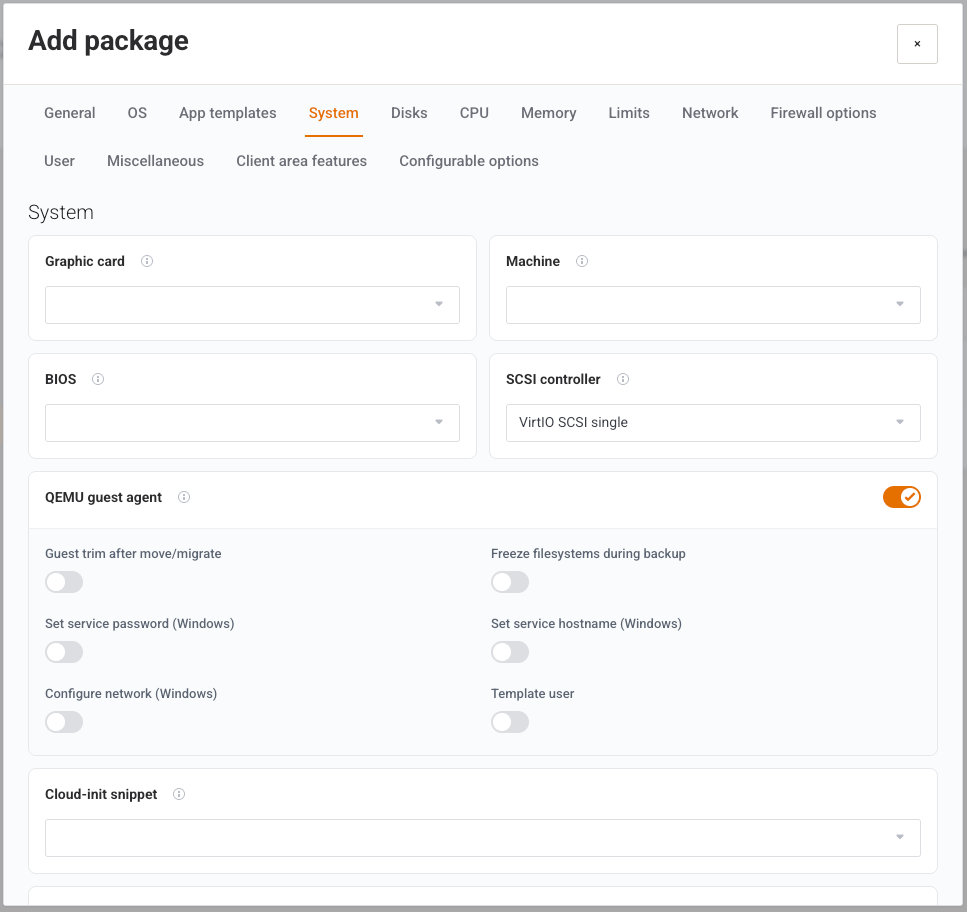
Task: Expand the Cloud-init snippet dropdown
Action: [x=482, y=837]
